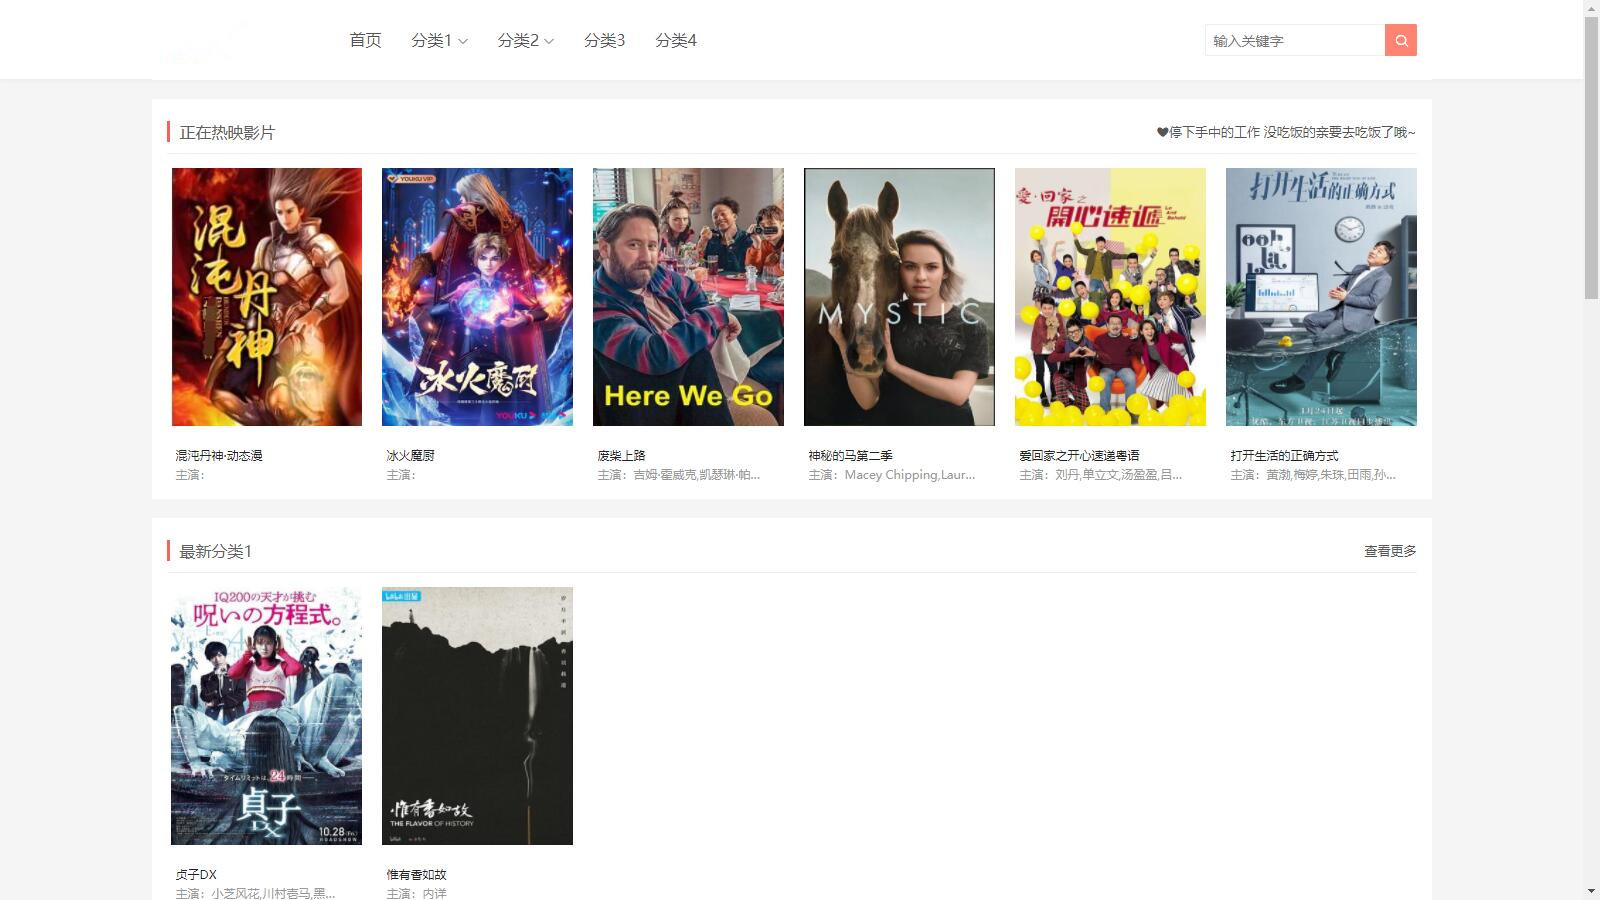Open the faint site logo in header
This screenshot has width=1600, height=900.
pyautogui.click(x=200, y=42)
